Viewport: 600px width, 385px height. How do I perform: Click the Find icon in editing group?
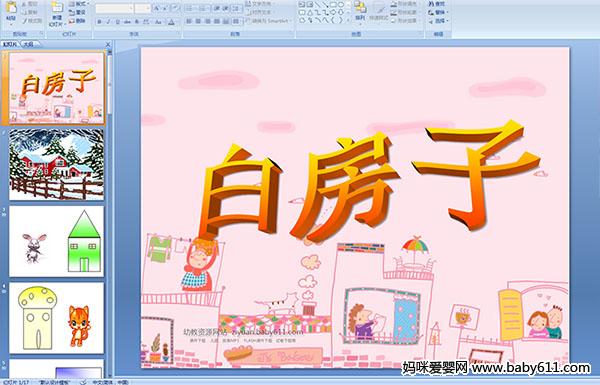click(437, 4)
